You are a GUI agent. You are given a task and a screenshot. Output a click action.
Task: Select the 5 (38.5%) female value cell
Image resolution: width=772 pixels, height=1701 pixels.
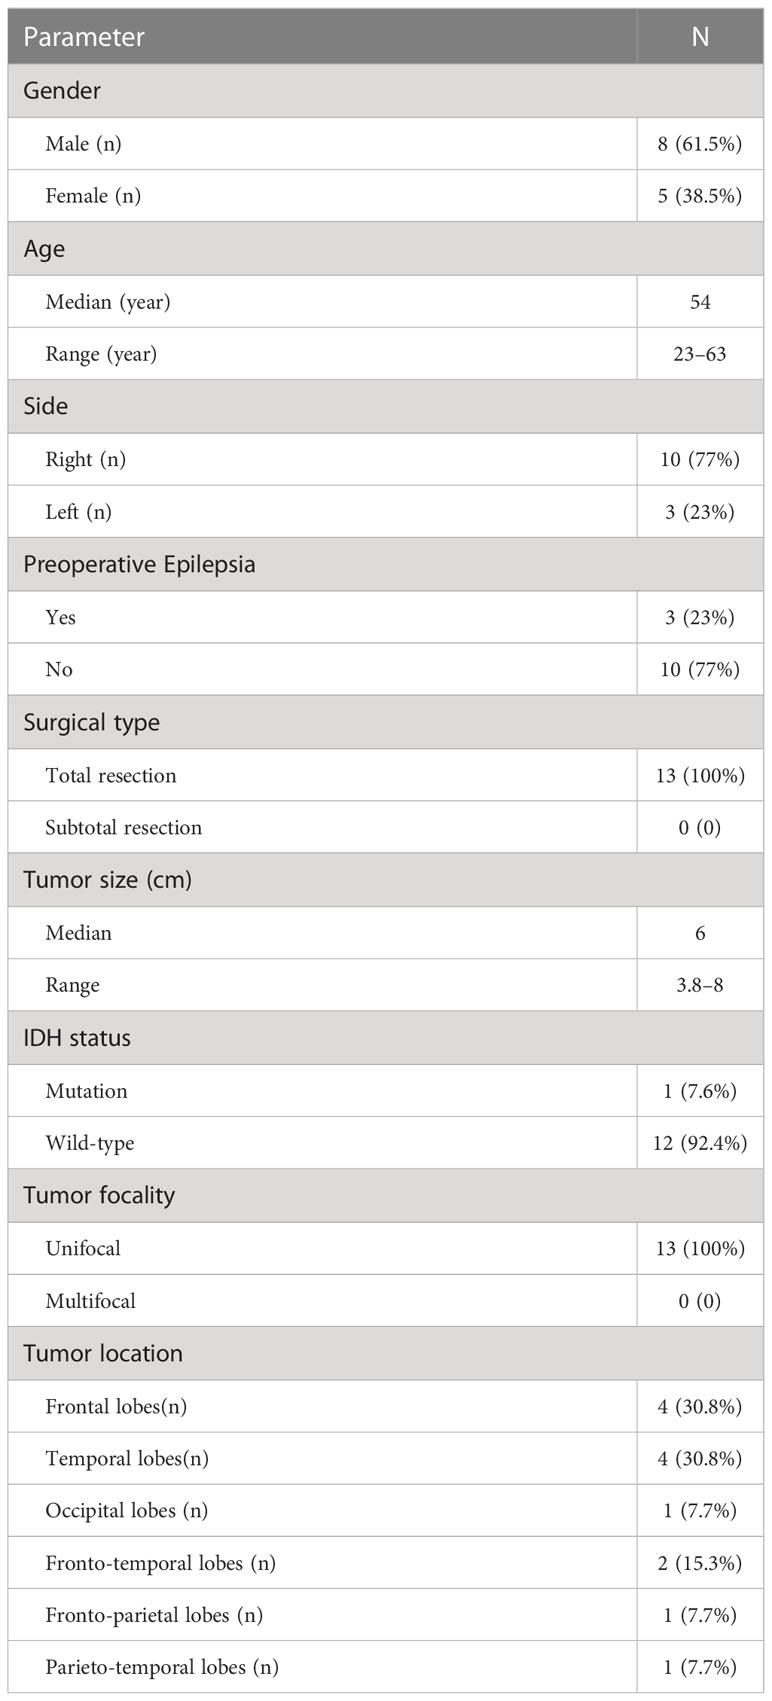pos(700,196)
